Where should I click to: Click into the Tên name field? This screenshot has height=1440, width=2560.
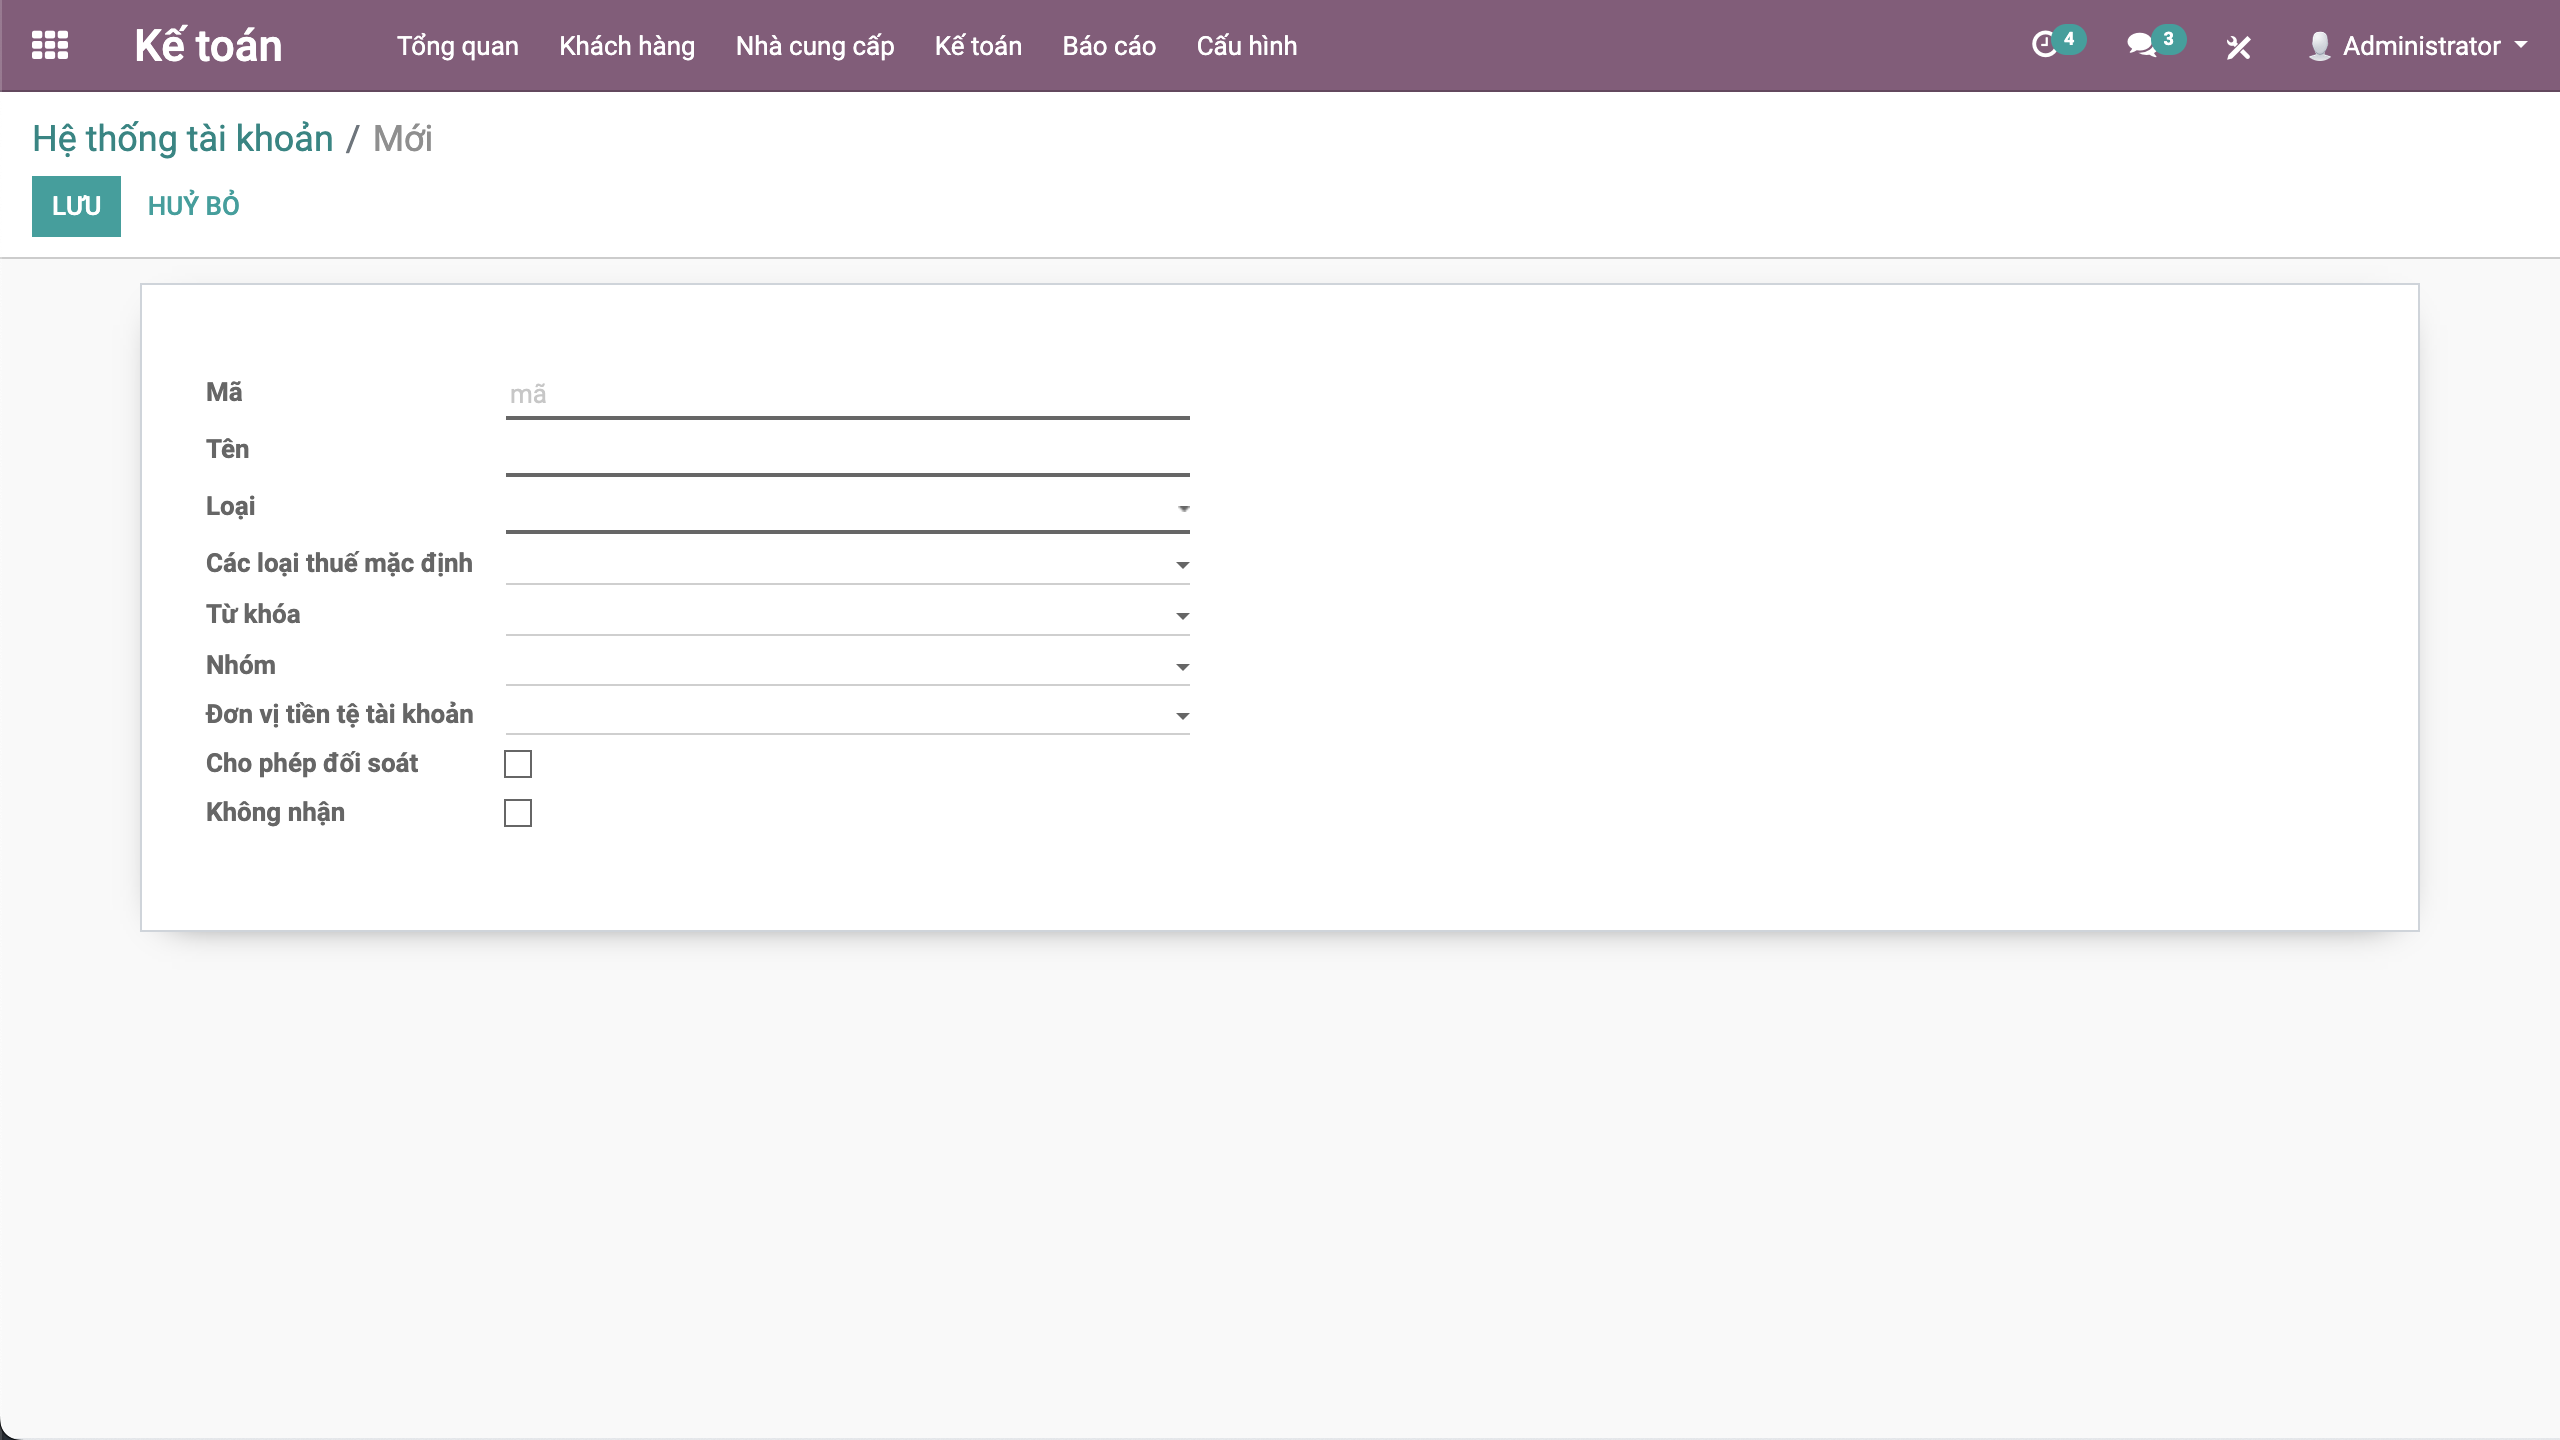(846, 451)
